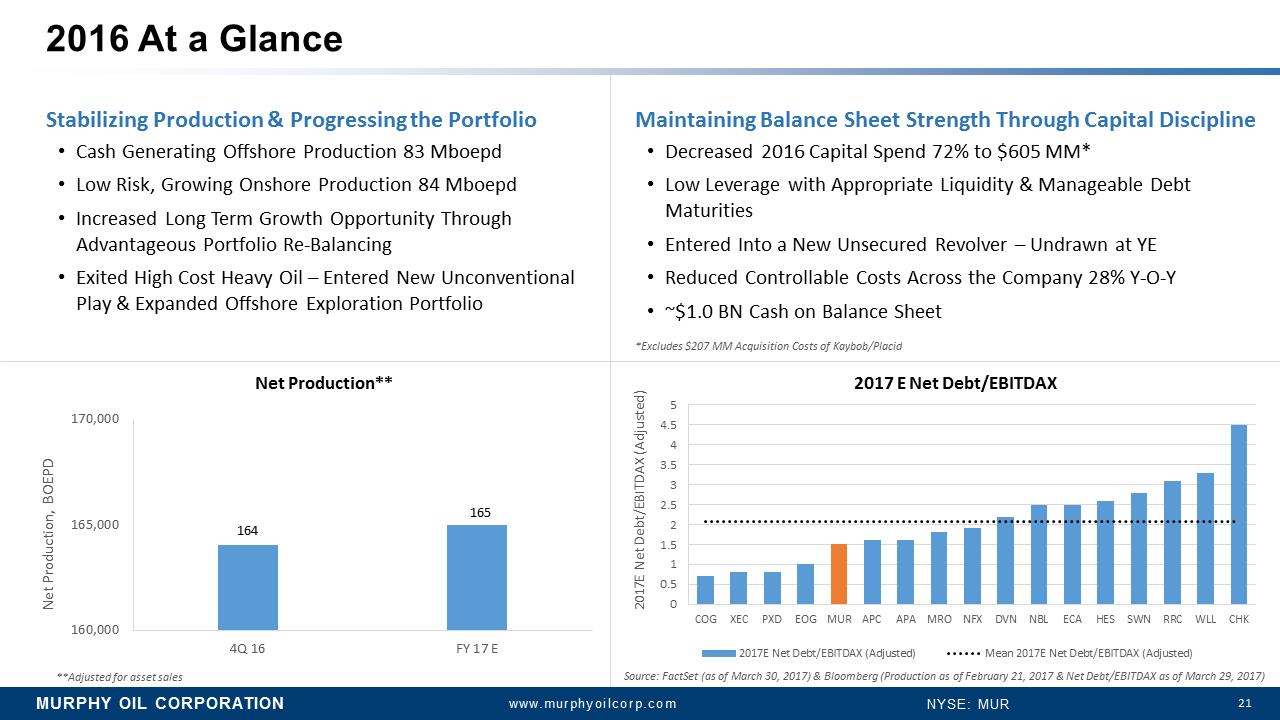Viewport: 1280px width, 720px height.
Task: Click slide number 21
Action: point(1245,703)
